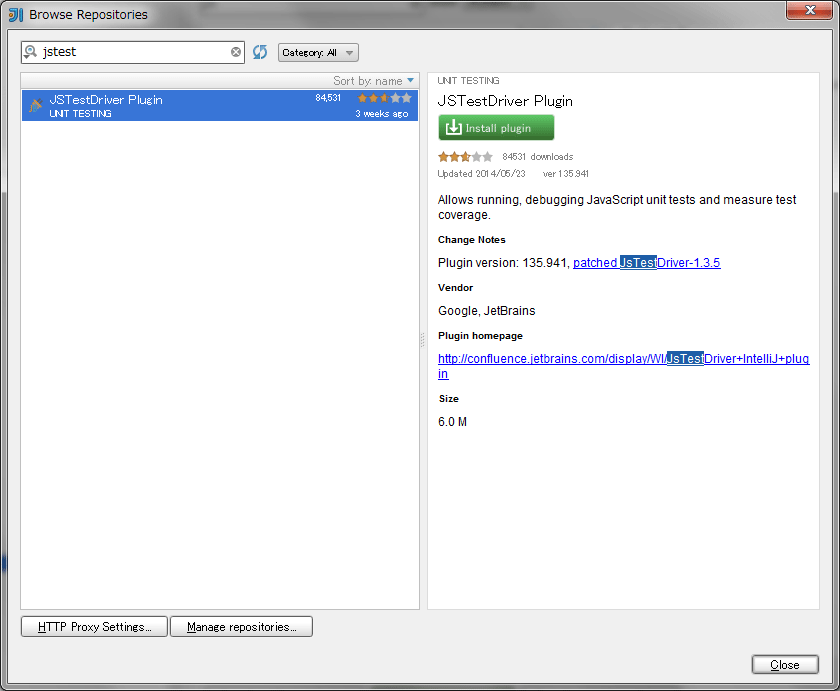Click the Change Notes heading

point(471,240)
